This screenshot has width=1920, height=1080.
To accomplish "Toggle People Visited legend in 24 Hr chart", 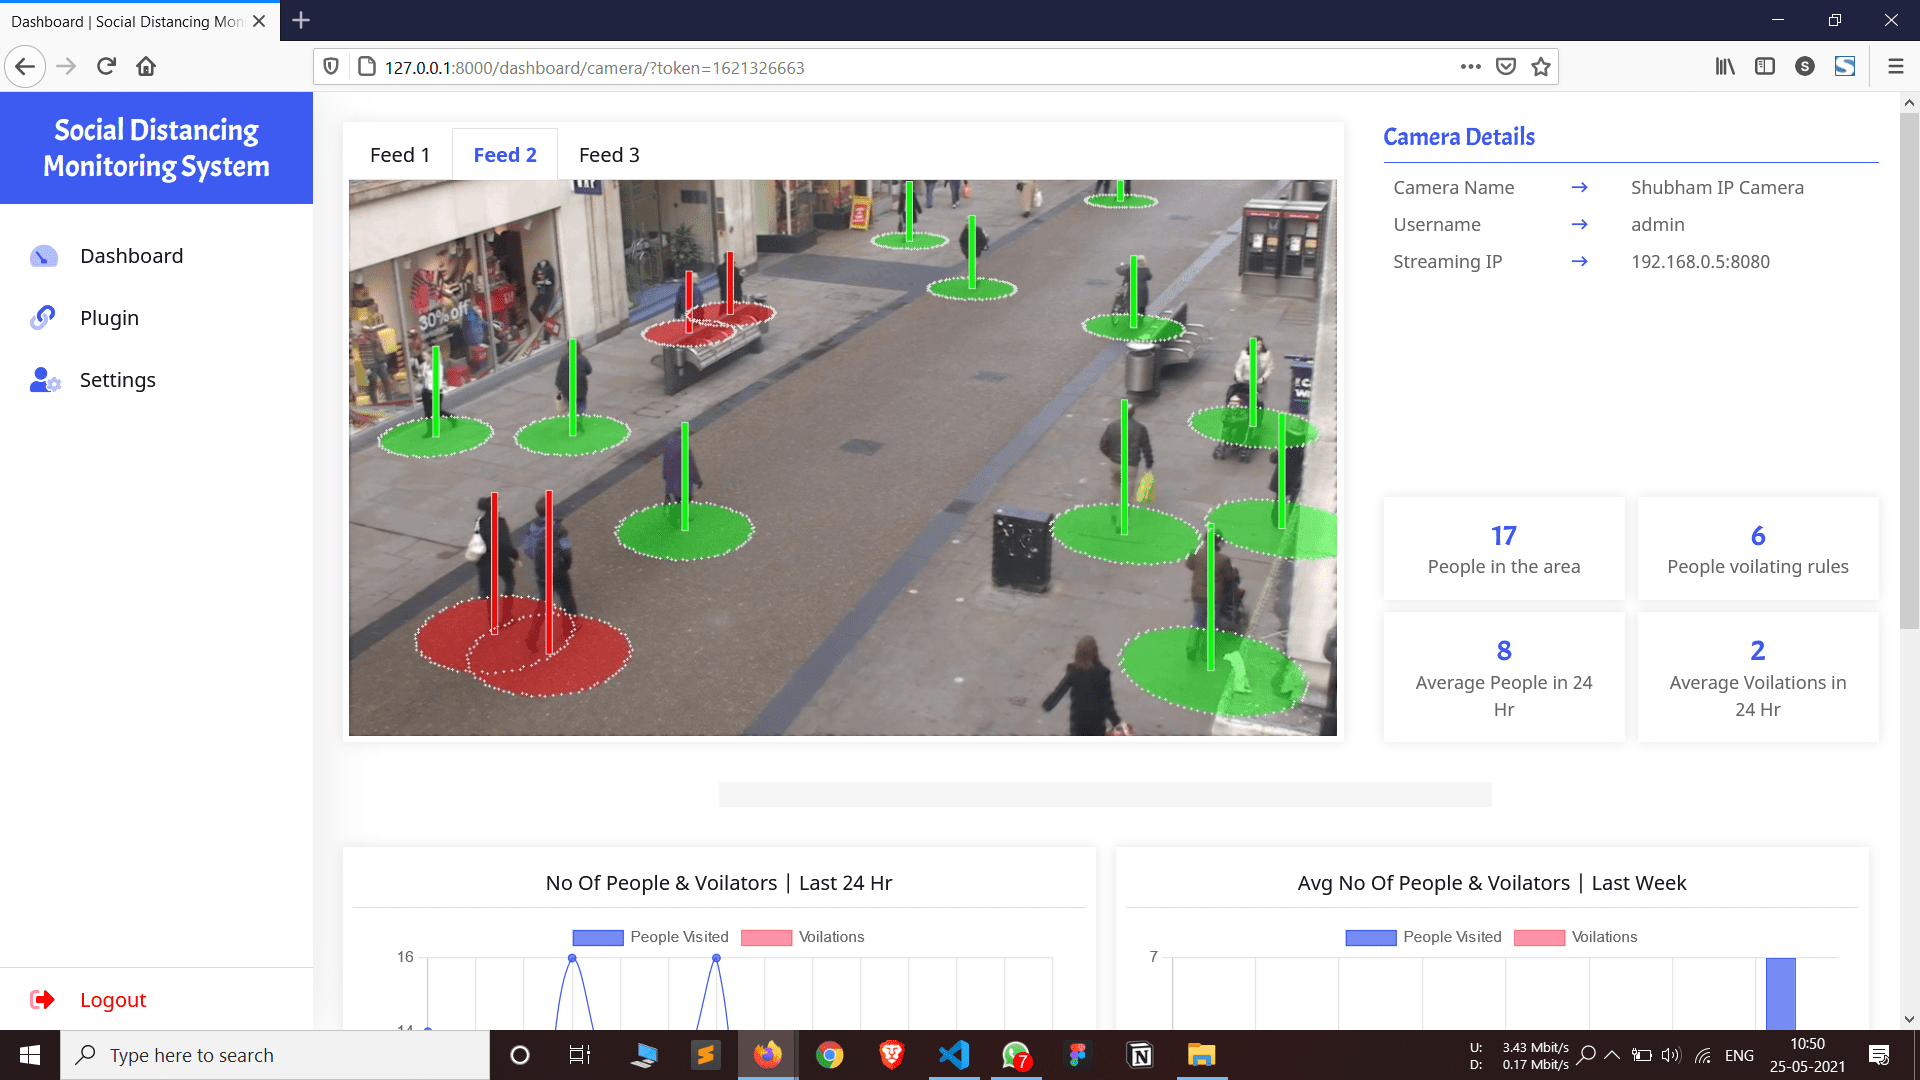I will pyautogui.click(x=651, y=937).
